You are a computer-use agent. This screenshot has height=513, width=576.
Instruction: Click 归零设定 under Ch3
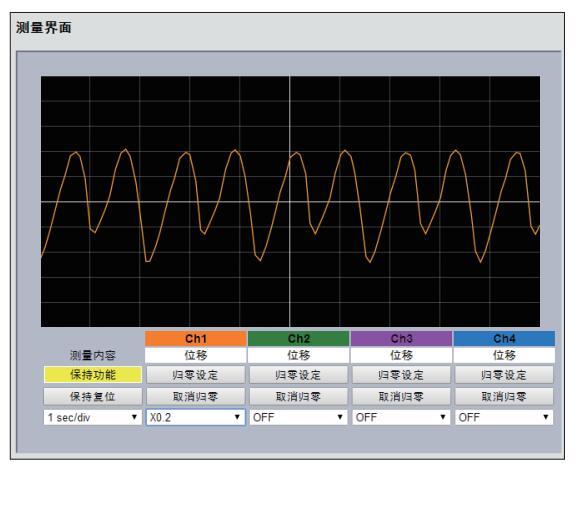pos(401,375)
